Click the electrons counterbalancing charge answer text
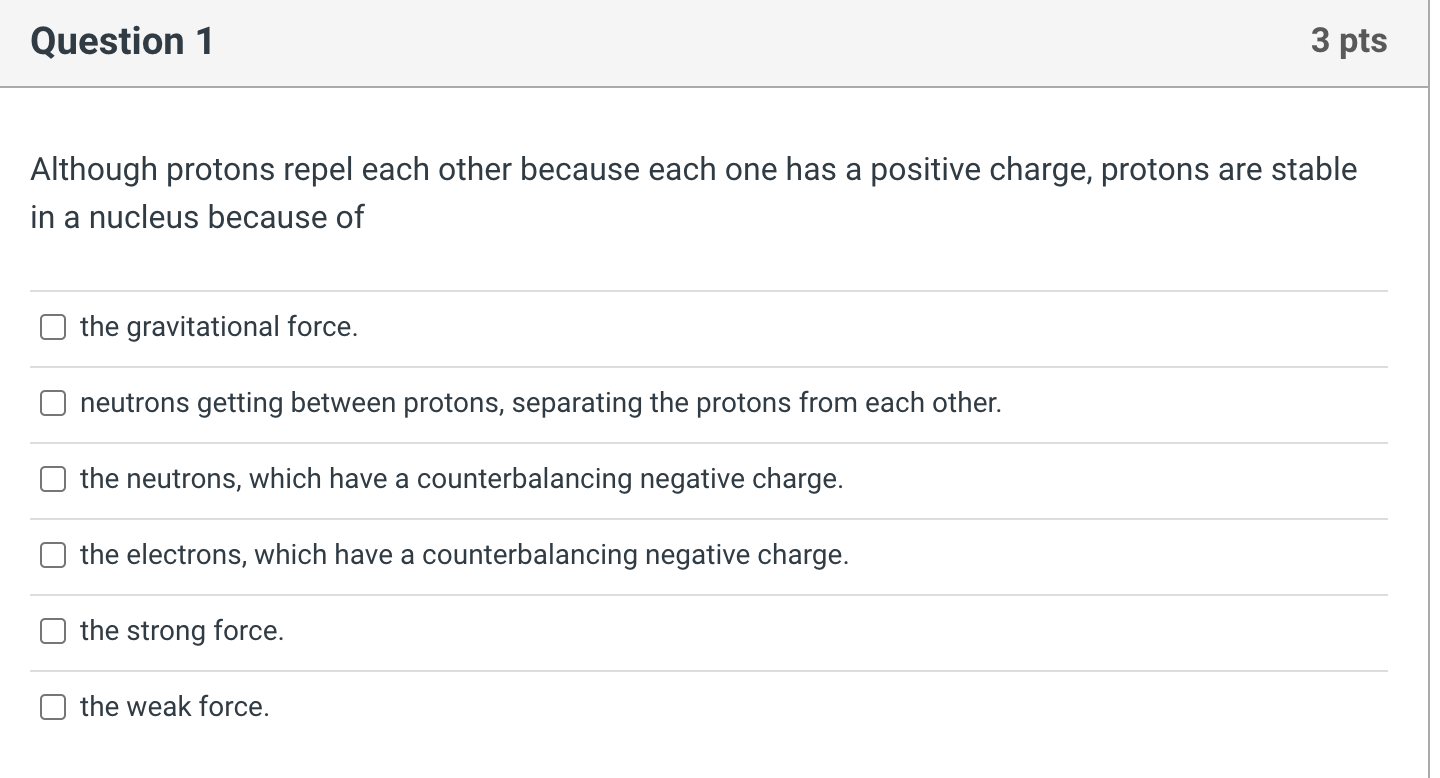This screenshot has height=778, width=1440. [464, 555]
